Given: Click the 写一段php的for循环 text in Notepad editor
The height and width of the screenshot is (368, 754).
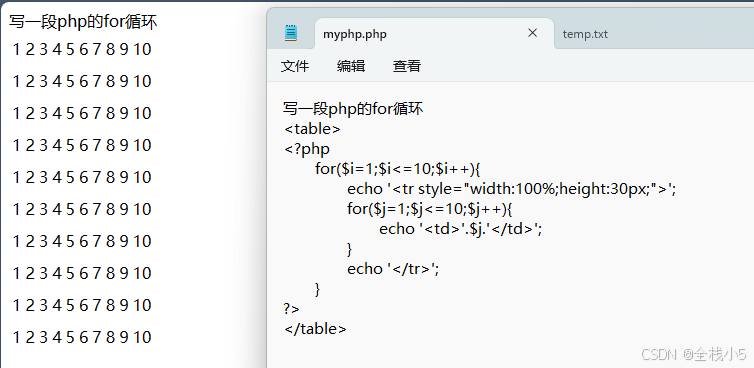Looking at the screenshot, I should (353, 109).
